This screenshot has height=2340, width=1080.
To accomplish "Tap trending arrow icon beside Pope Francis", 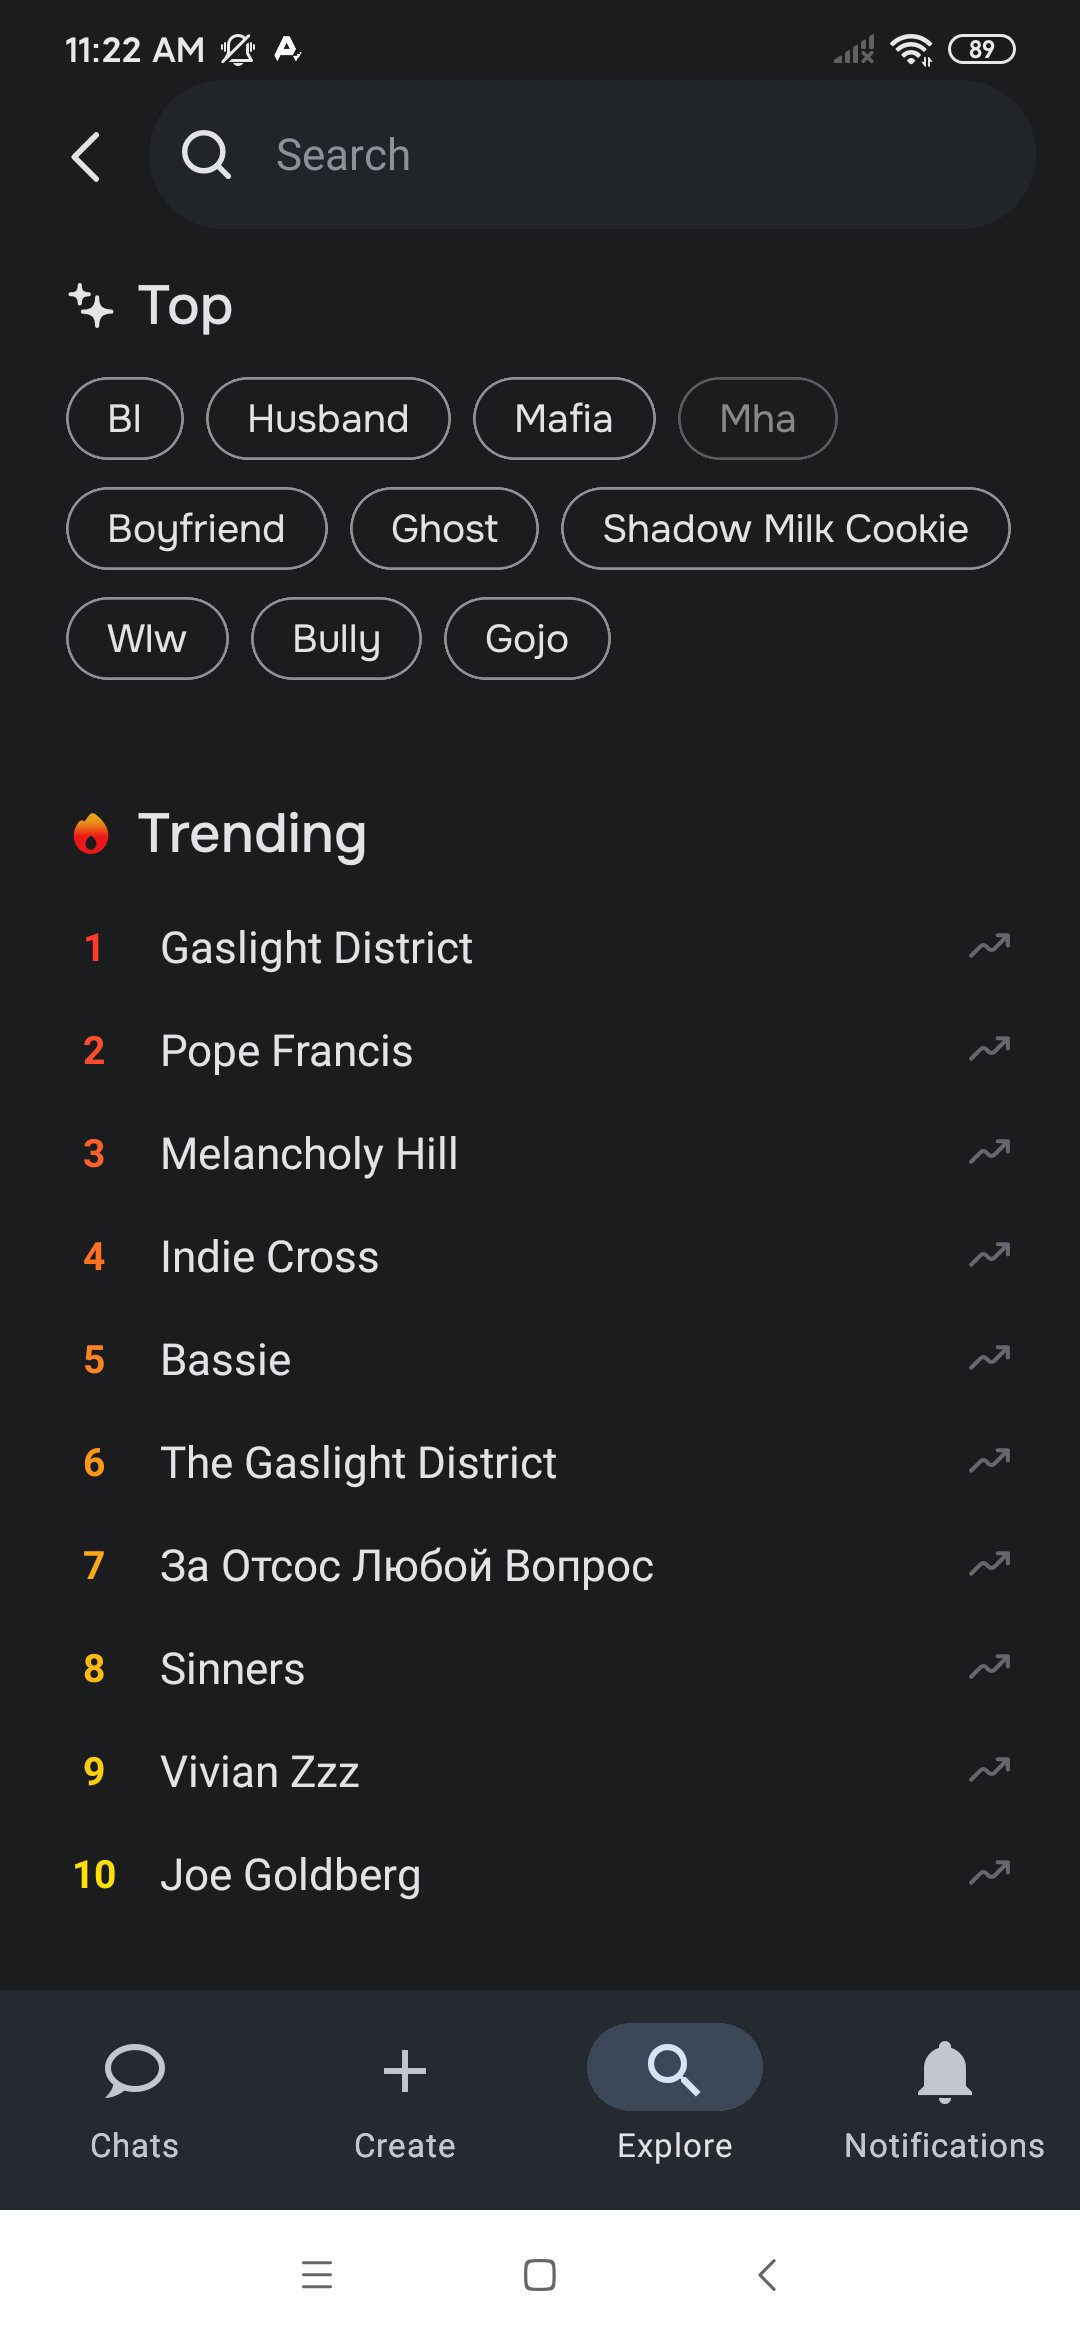I will click(989, 1049).
